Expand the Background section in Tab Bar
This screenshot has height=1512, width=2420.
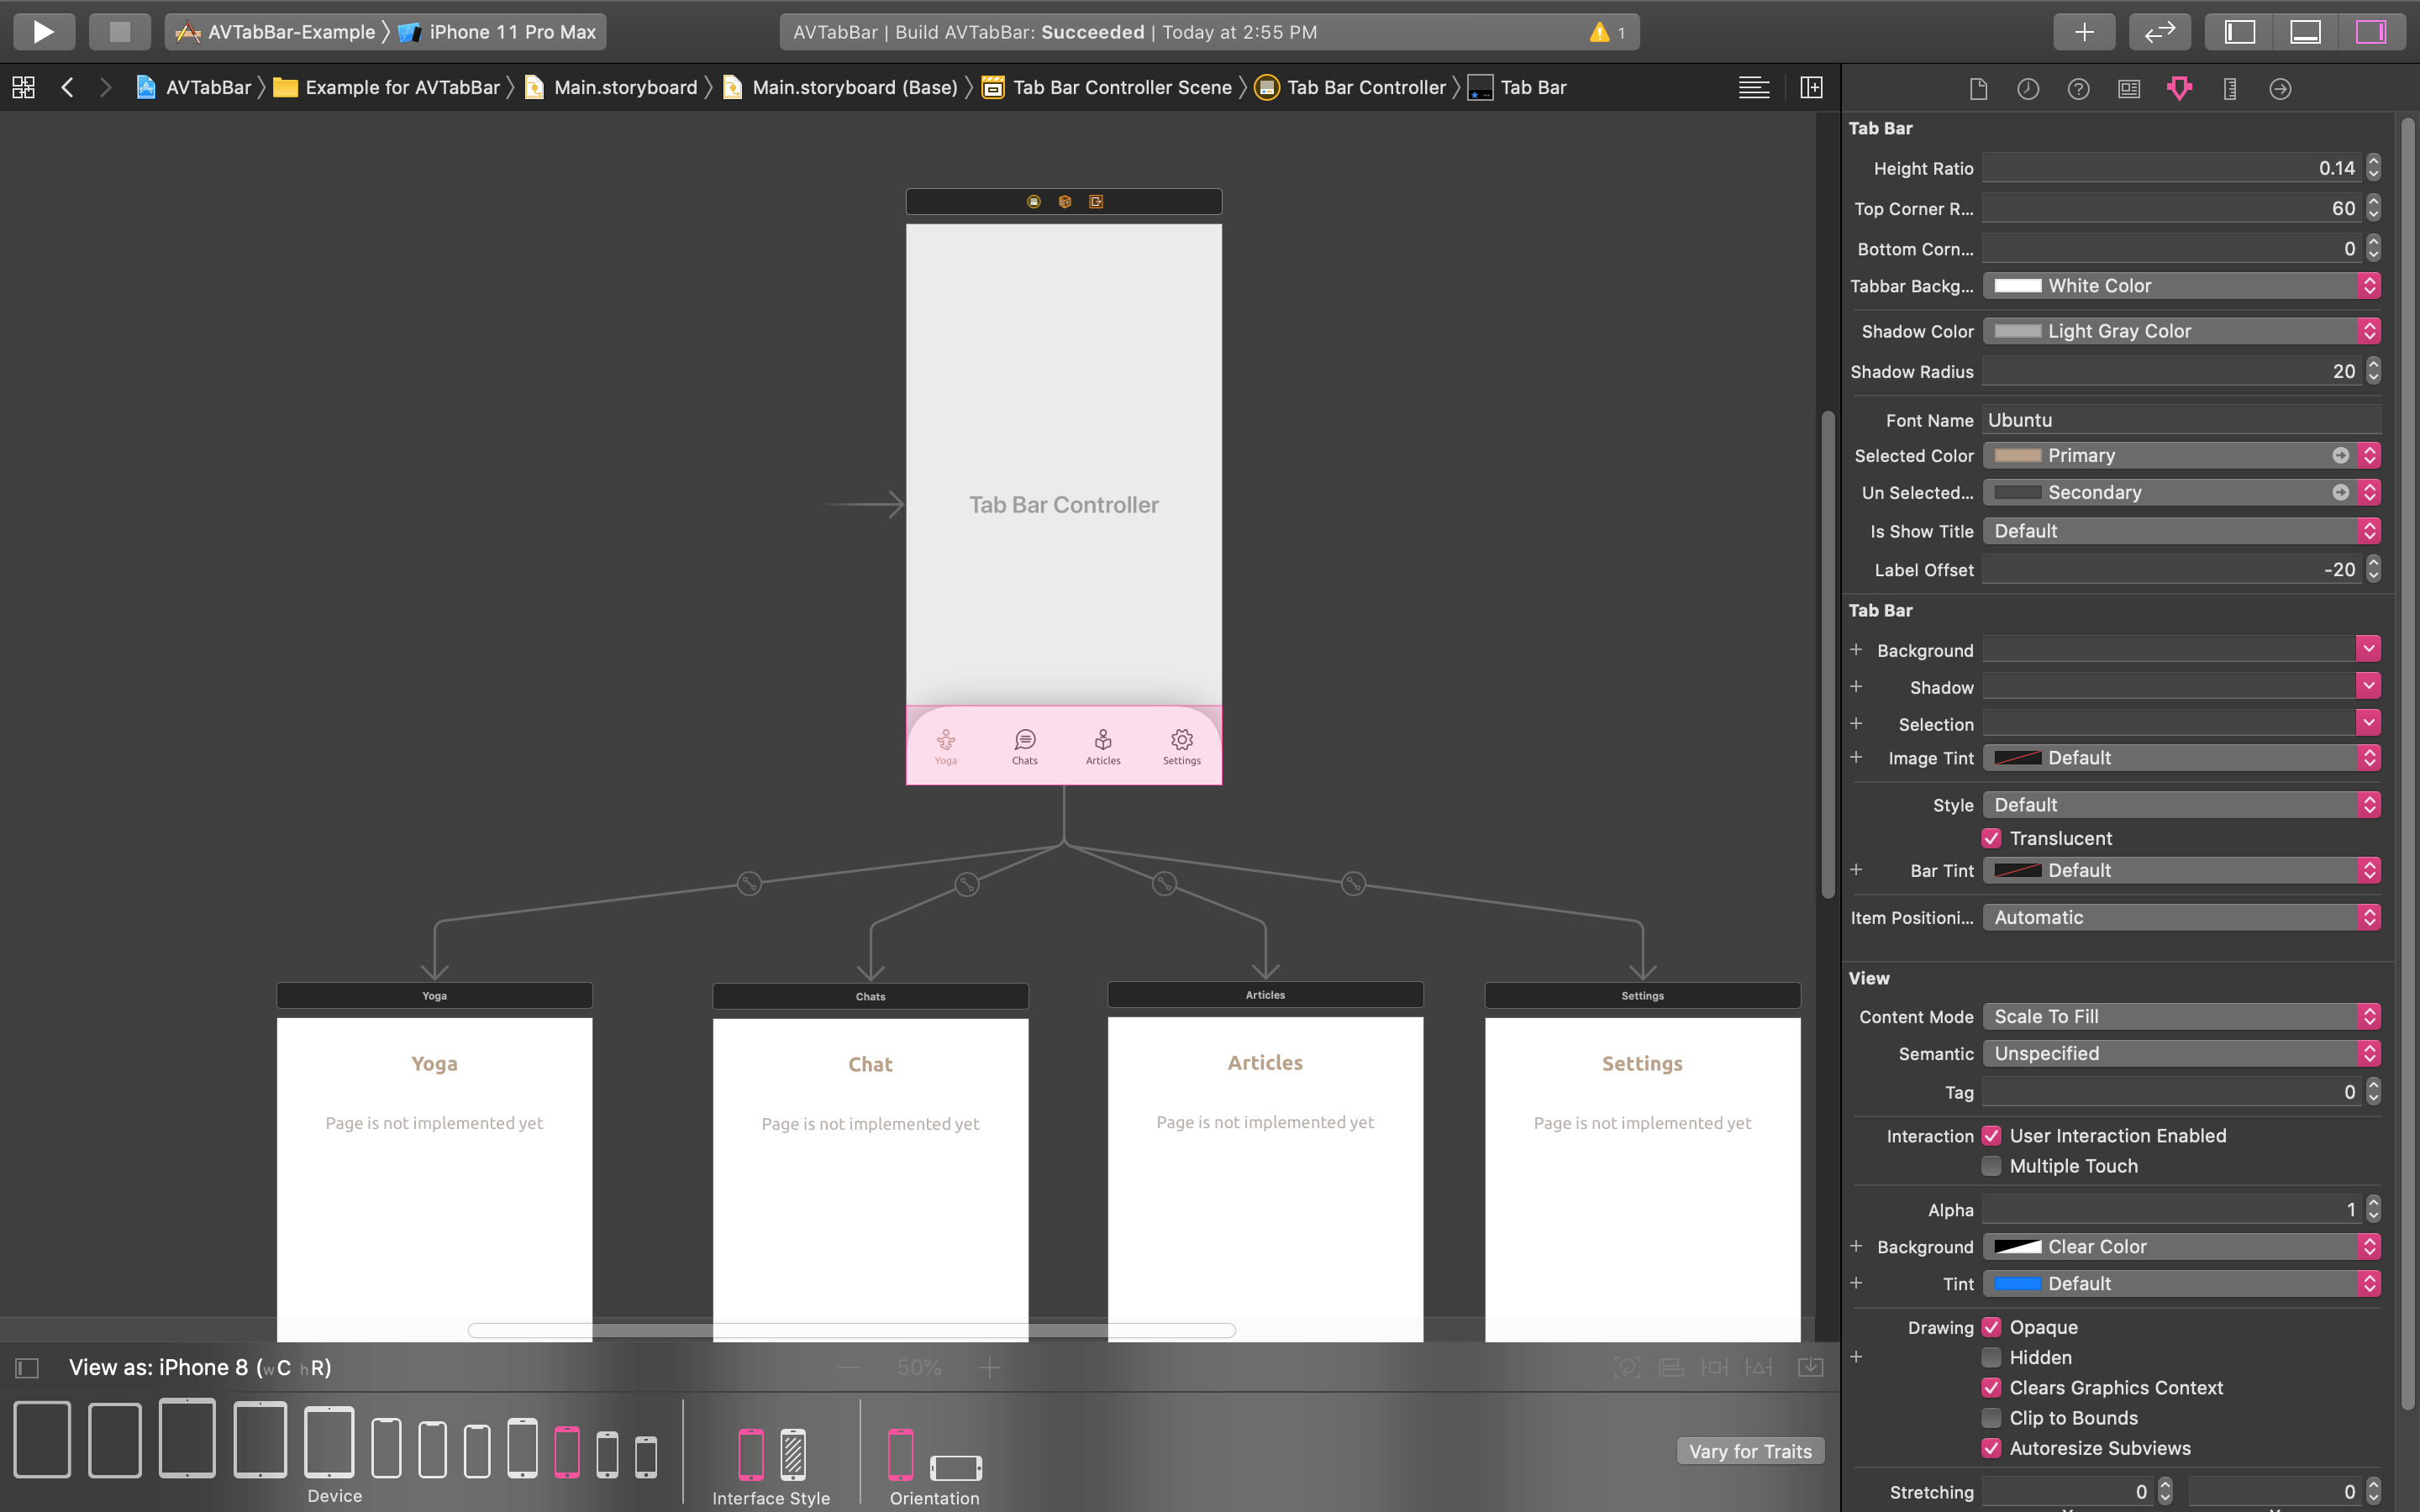tap(1857, 650)
